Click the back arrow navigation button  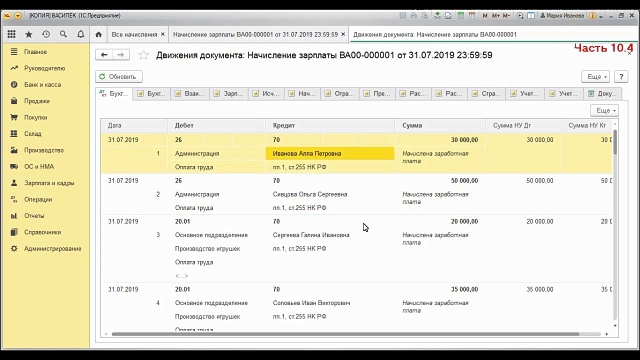(x=104, y=55)
